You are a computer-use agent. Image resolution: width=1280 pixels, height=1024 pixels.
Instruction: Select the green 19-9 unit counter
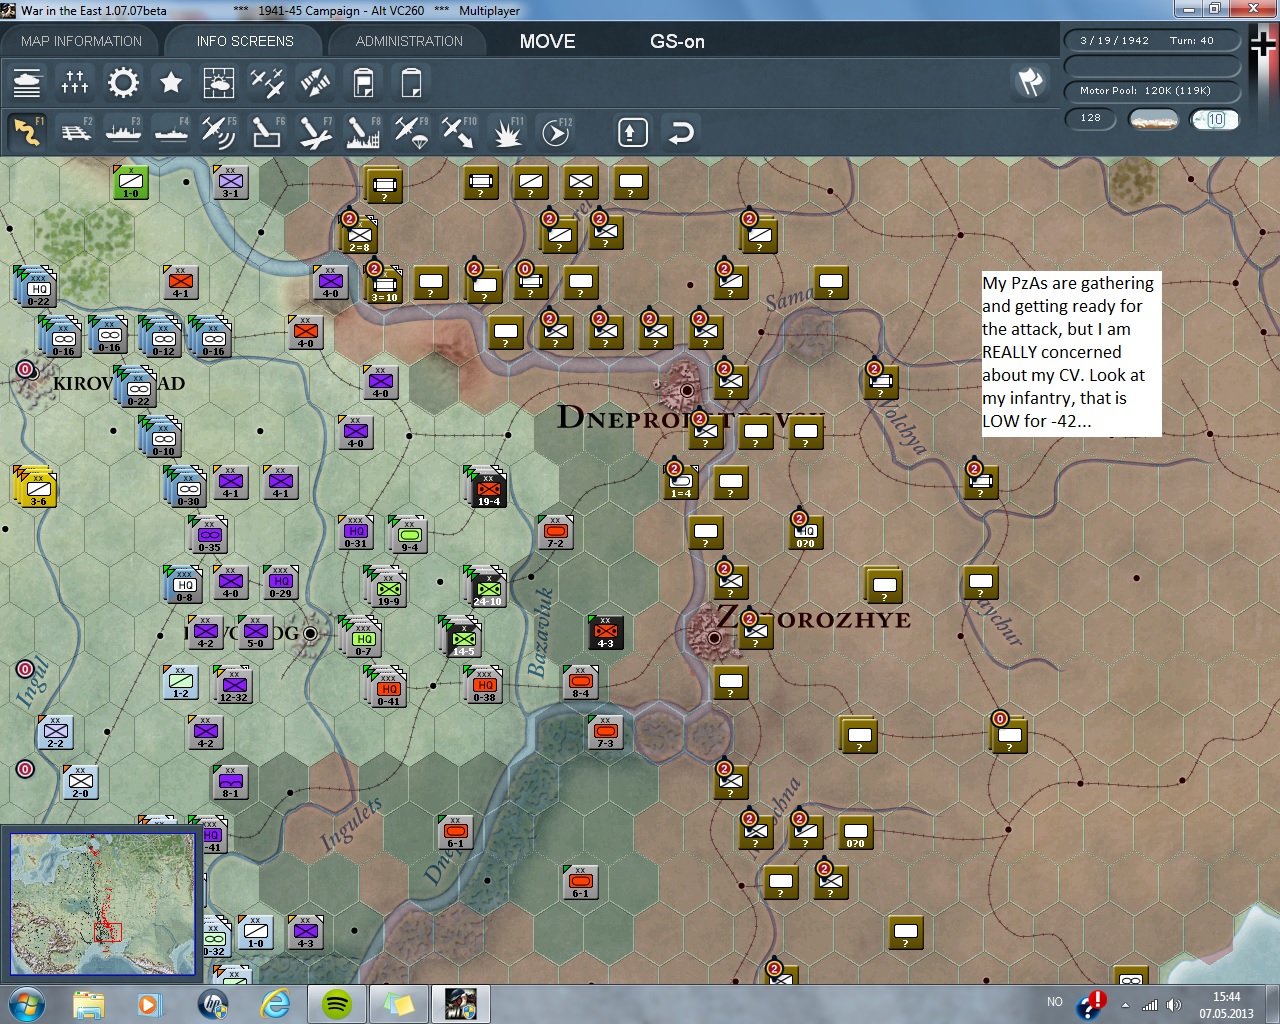[388, 589]
